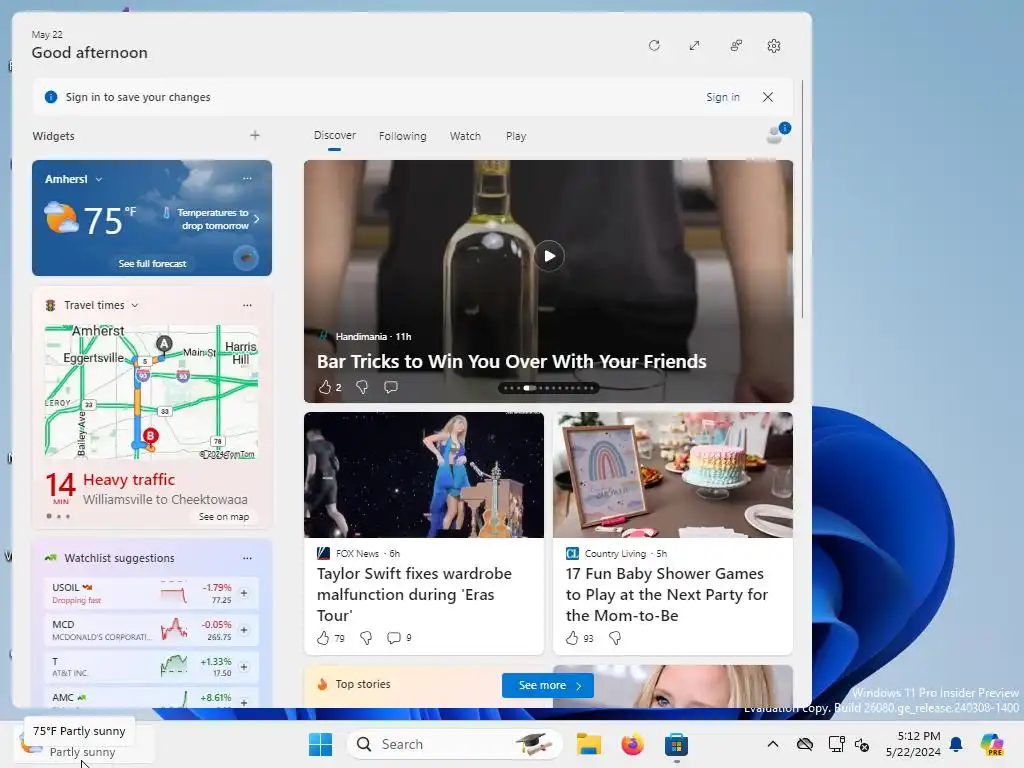This screenshot has width=1024, height=768.
Task: Open File Explorer from taskbar
Action: click(x=588, y=744)
